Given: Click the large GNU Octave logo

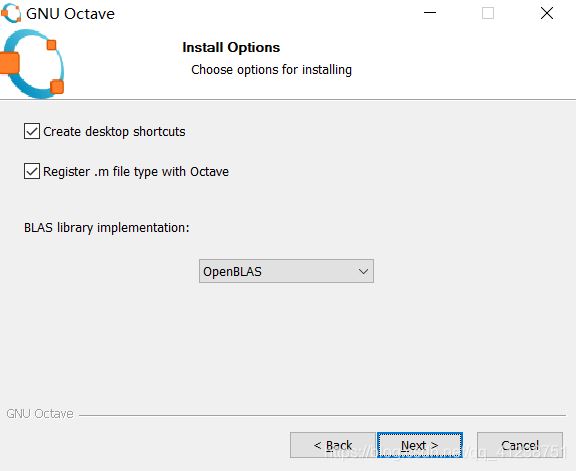Looking at the screenshot, I should click(x=32, y=64).
